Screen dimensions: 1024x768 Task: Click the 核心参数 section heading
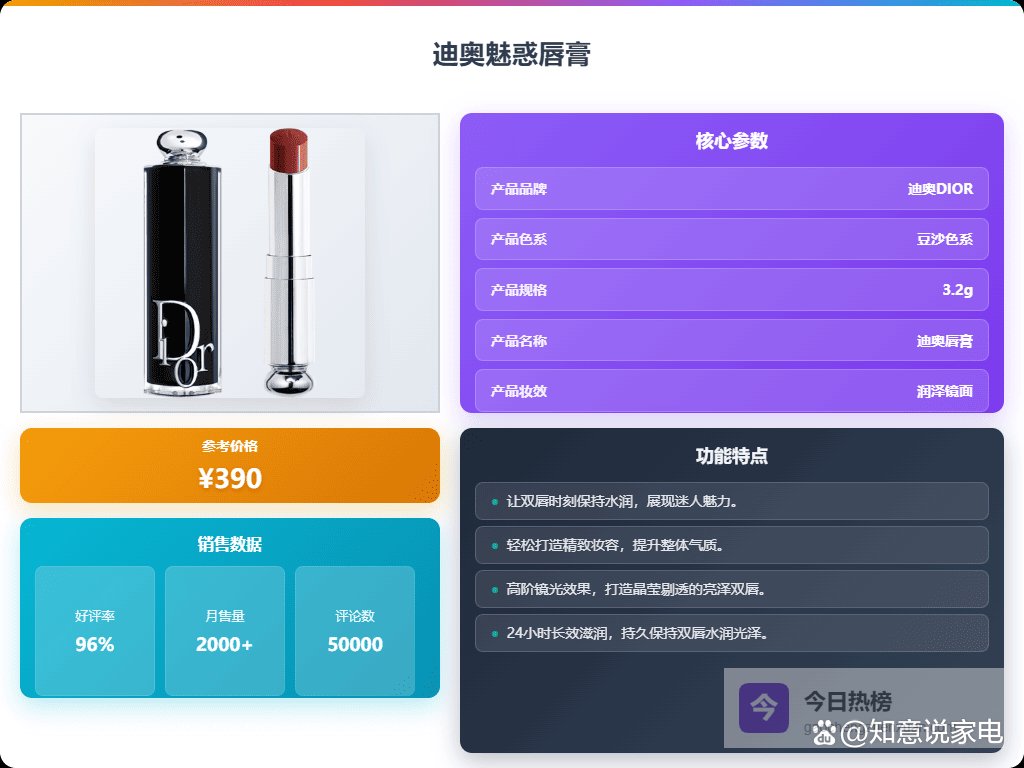click(x=731, y=140)
